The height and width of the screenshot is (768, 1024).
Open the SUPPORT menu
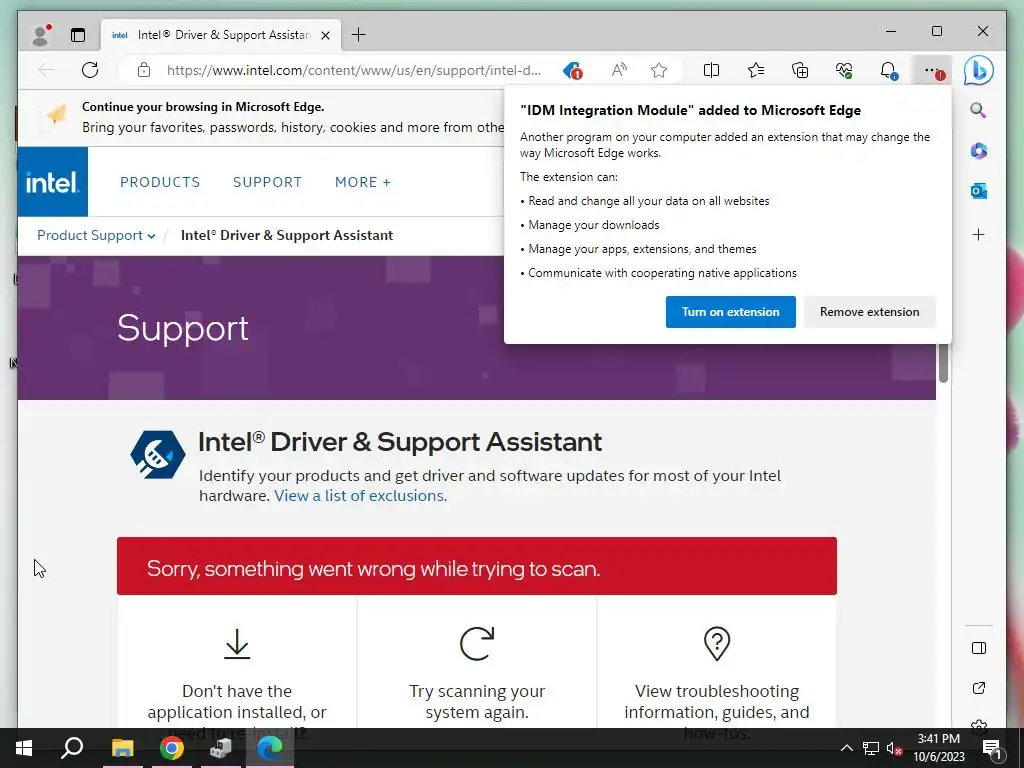[267, 182]
